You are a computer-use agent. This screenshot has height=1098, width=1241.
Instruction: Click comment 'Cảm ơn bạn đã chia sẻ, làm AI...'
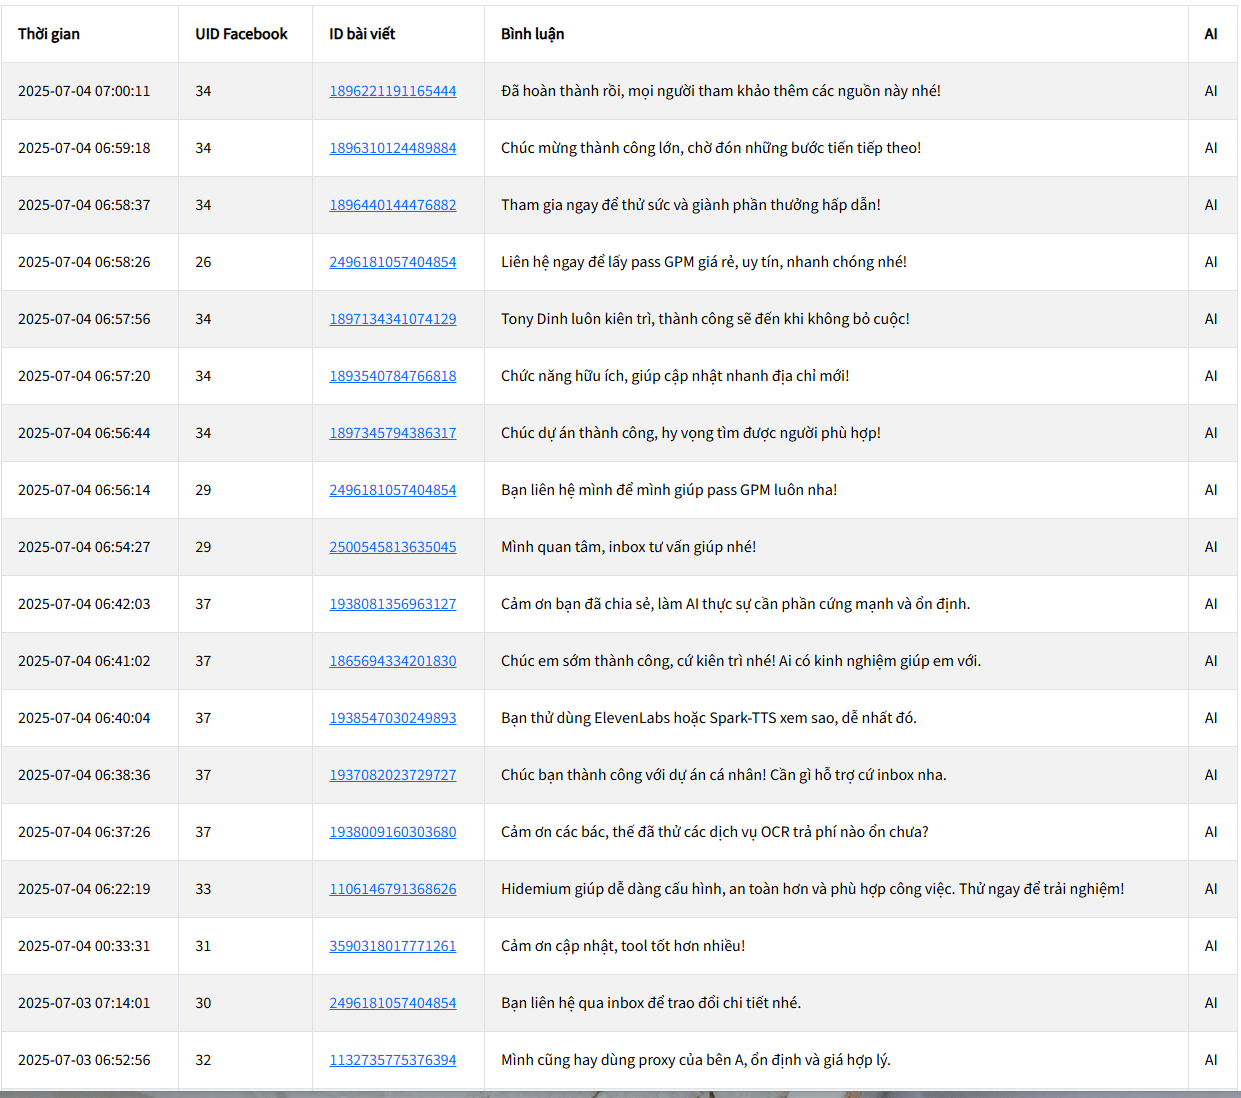736,604
